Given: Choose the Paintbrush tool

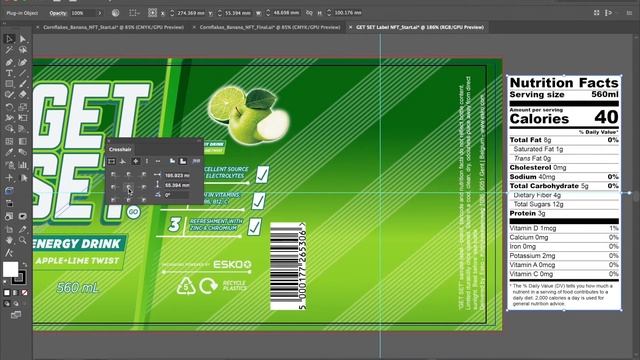Looking at the screenshot, I should [x=22, y=84].
